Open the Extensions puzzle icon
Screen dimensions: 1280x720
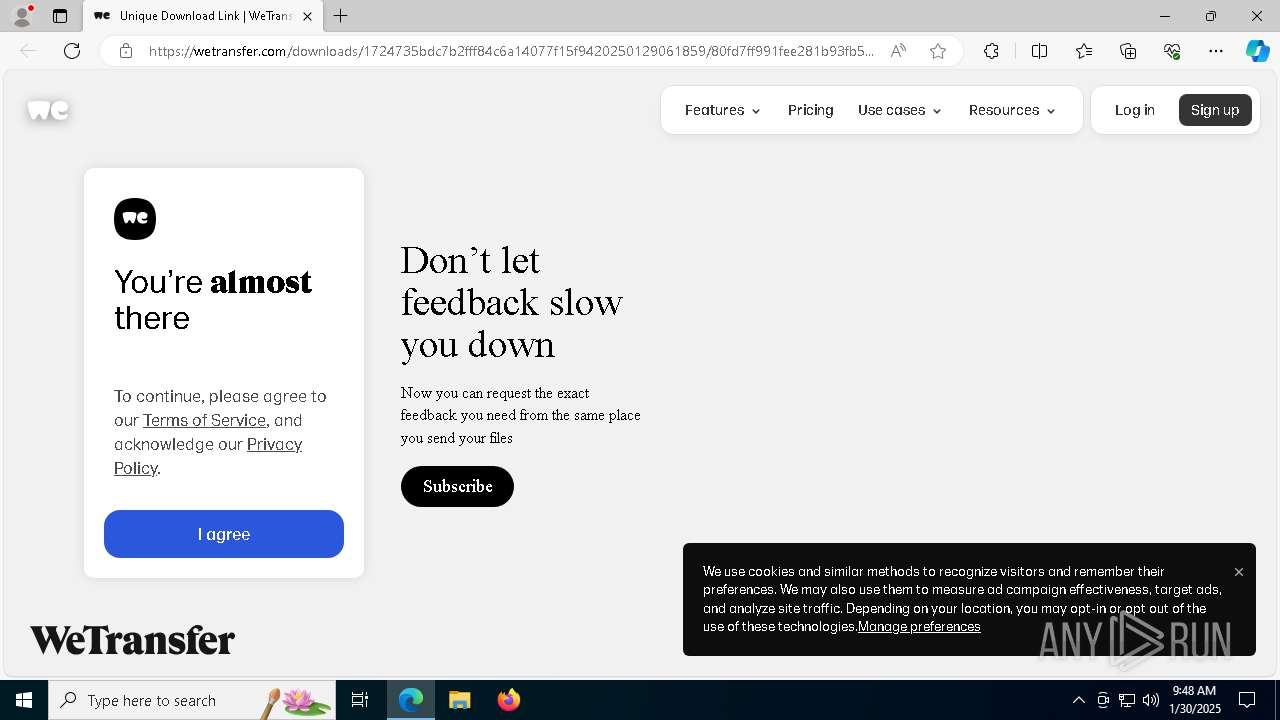[x=991, y=51]
